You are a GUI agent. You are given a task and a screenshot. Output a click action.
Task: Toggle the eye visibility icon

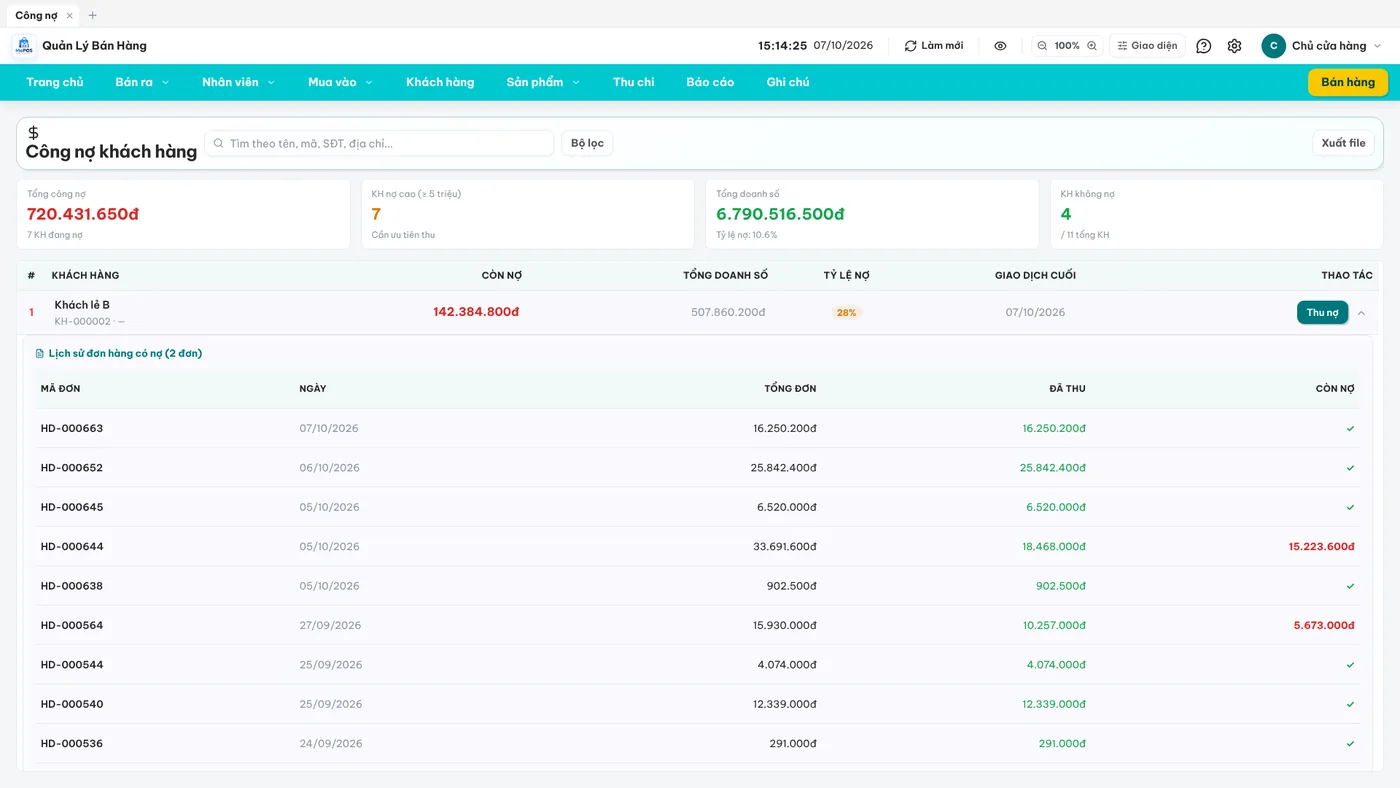[1000, 46]
